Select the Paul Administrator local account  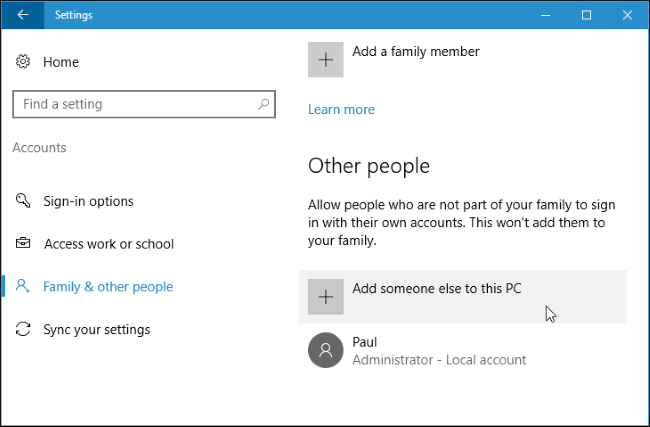(x=439, y=351)
